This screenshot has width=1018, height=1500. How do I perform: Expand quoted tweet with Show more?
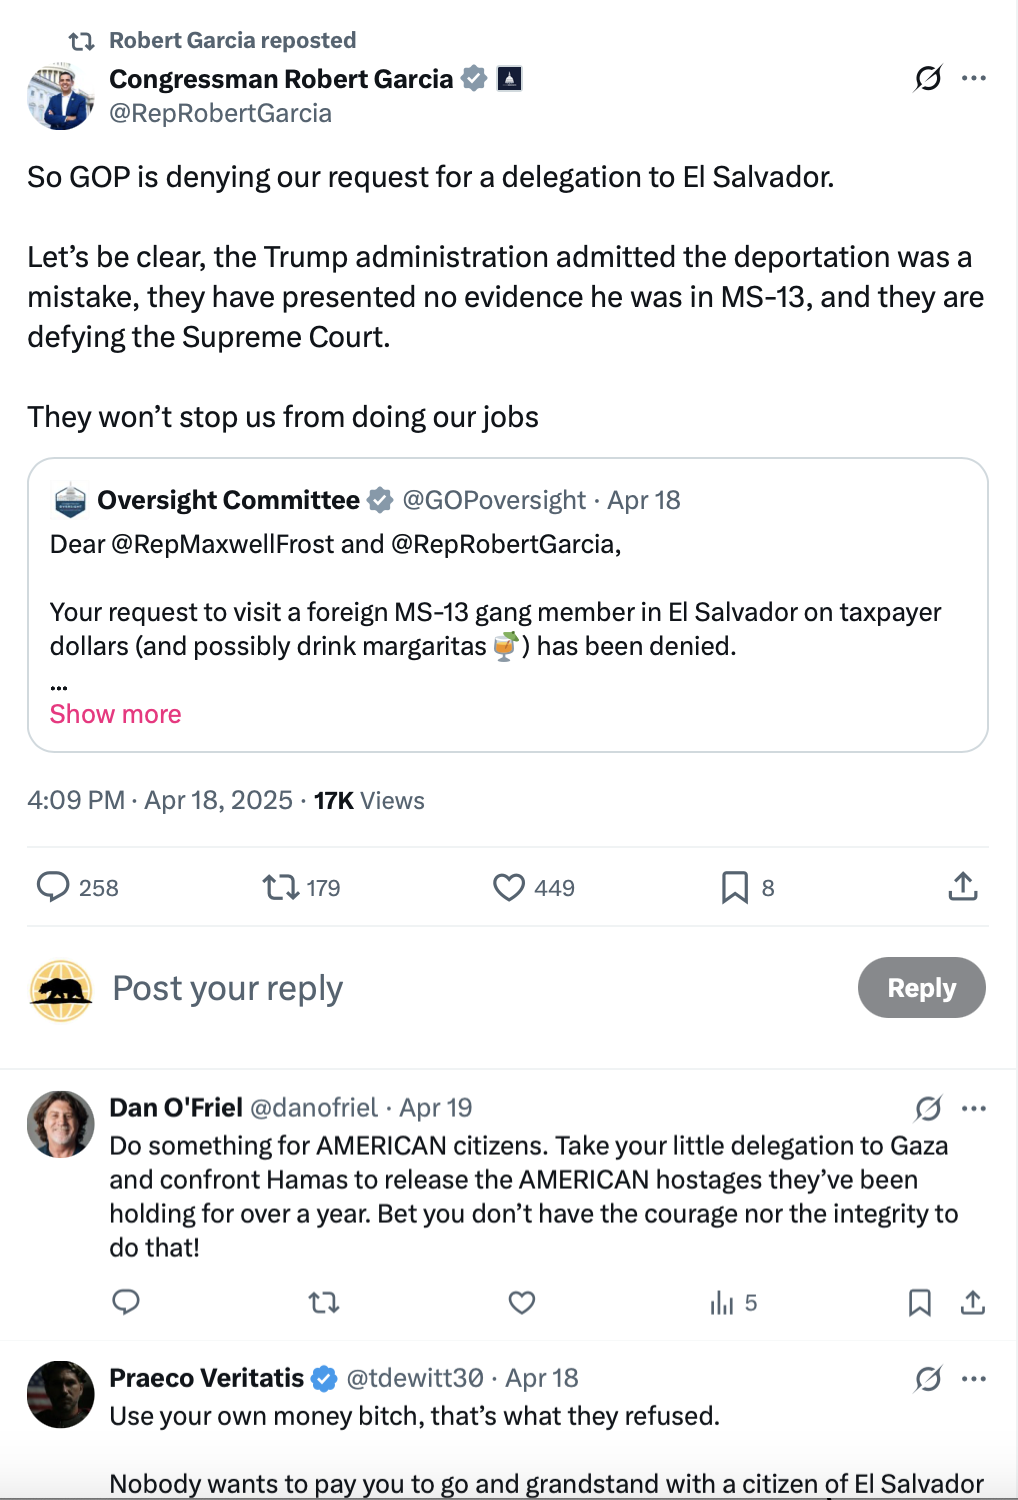[116, 714]
